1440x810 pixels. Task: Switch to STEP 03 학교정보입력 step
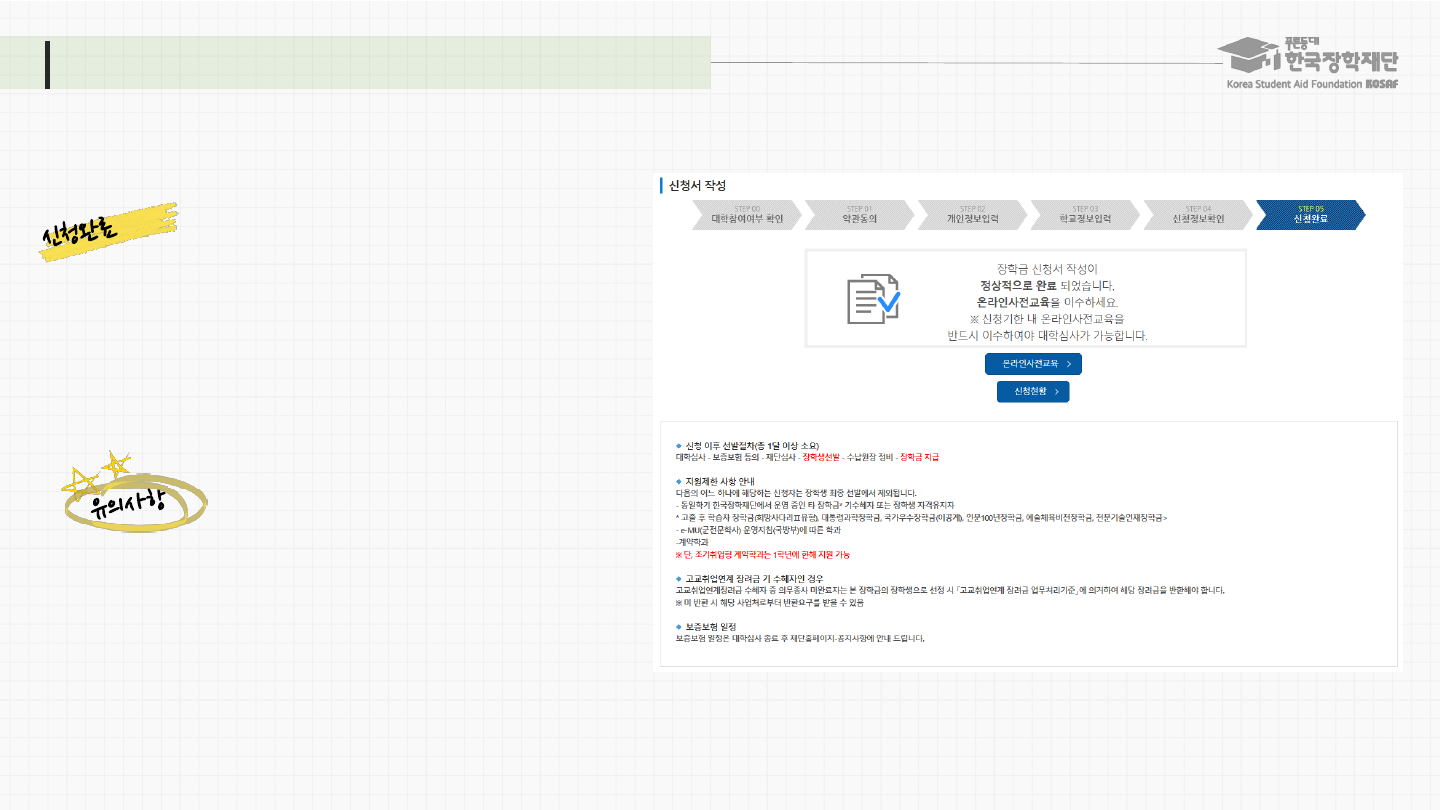point(1085,214)
